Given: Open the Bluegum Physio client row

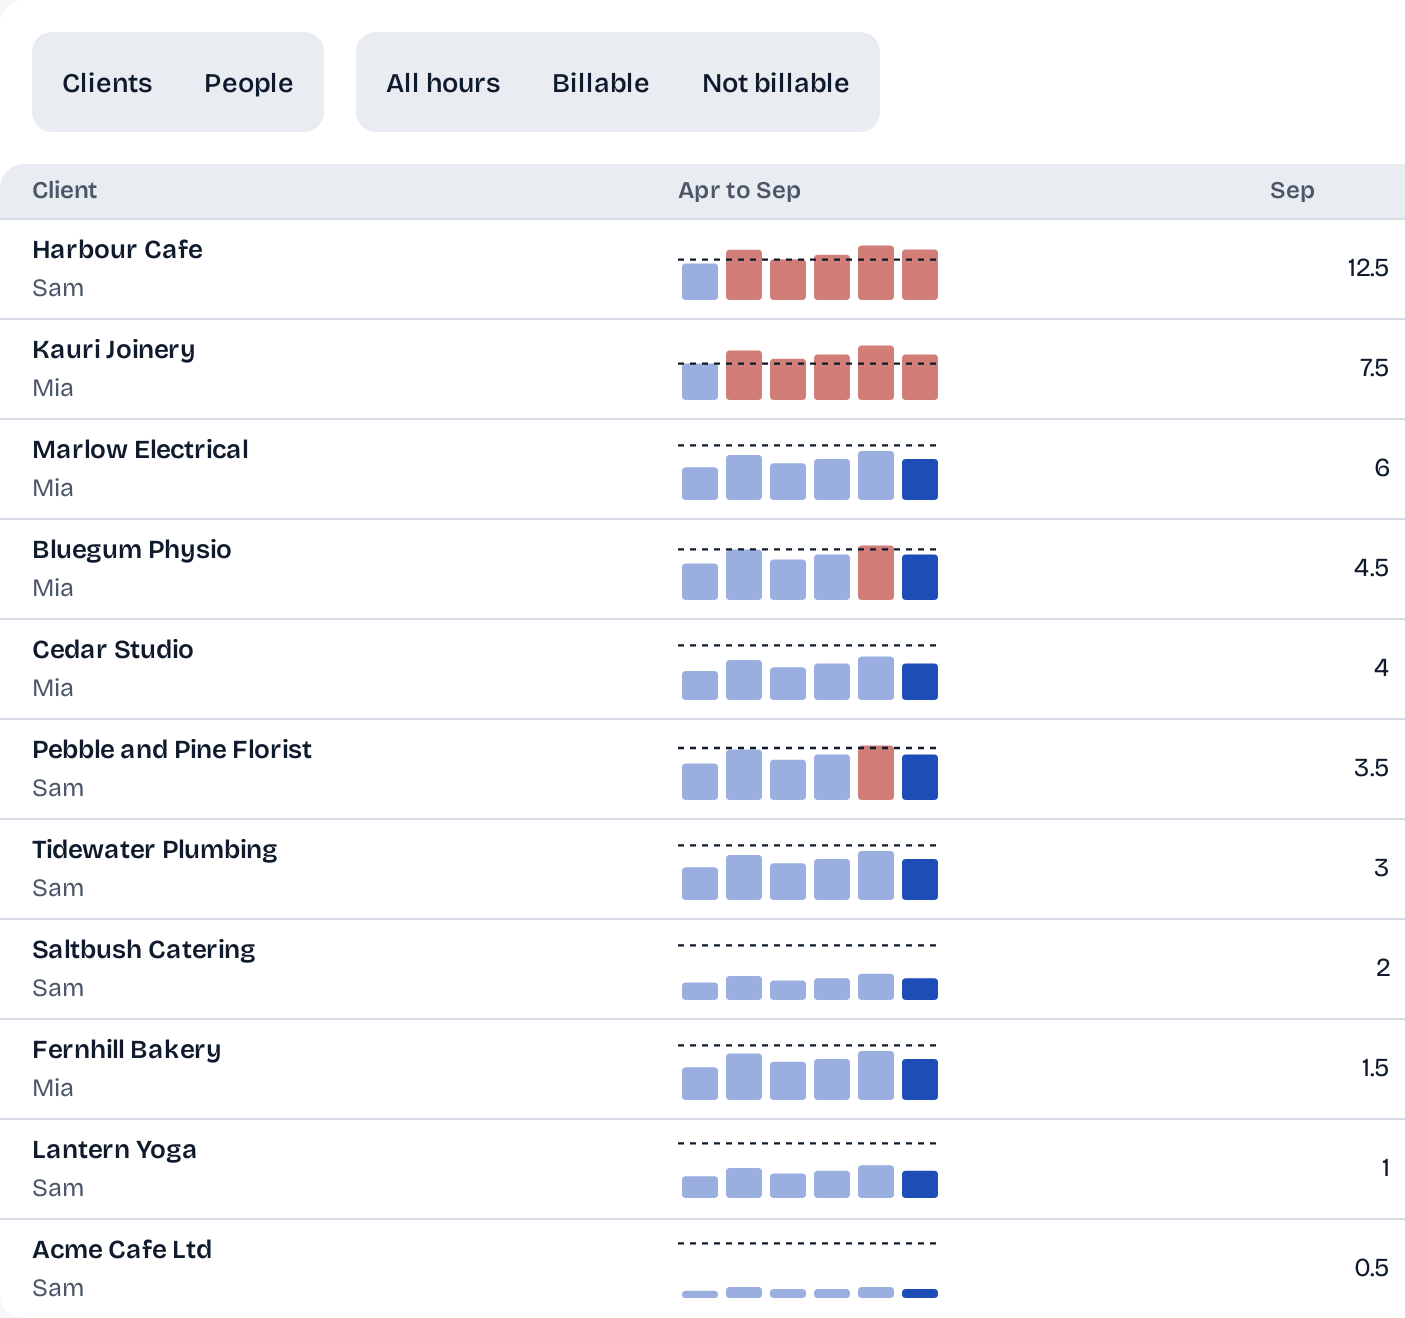Looking at the screenshot, I should coord(702,570).
